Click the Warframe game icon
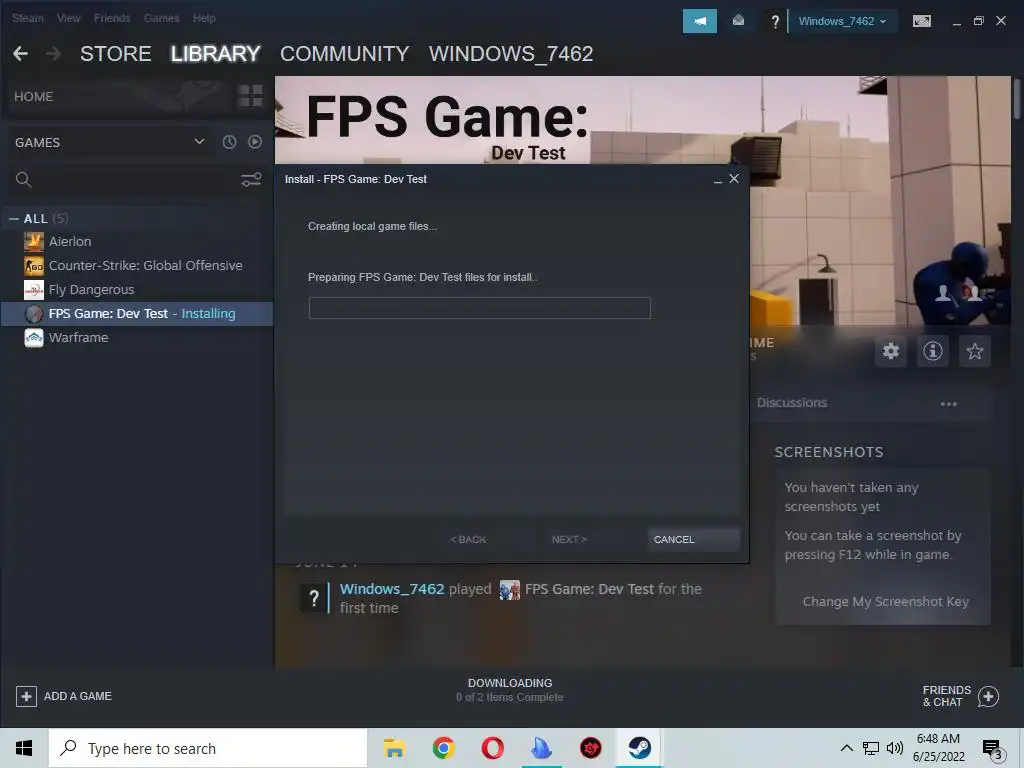The width and height of the screenshot is (1024, 768). 33,338
